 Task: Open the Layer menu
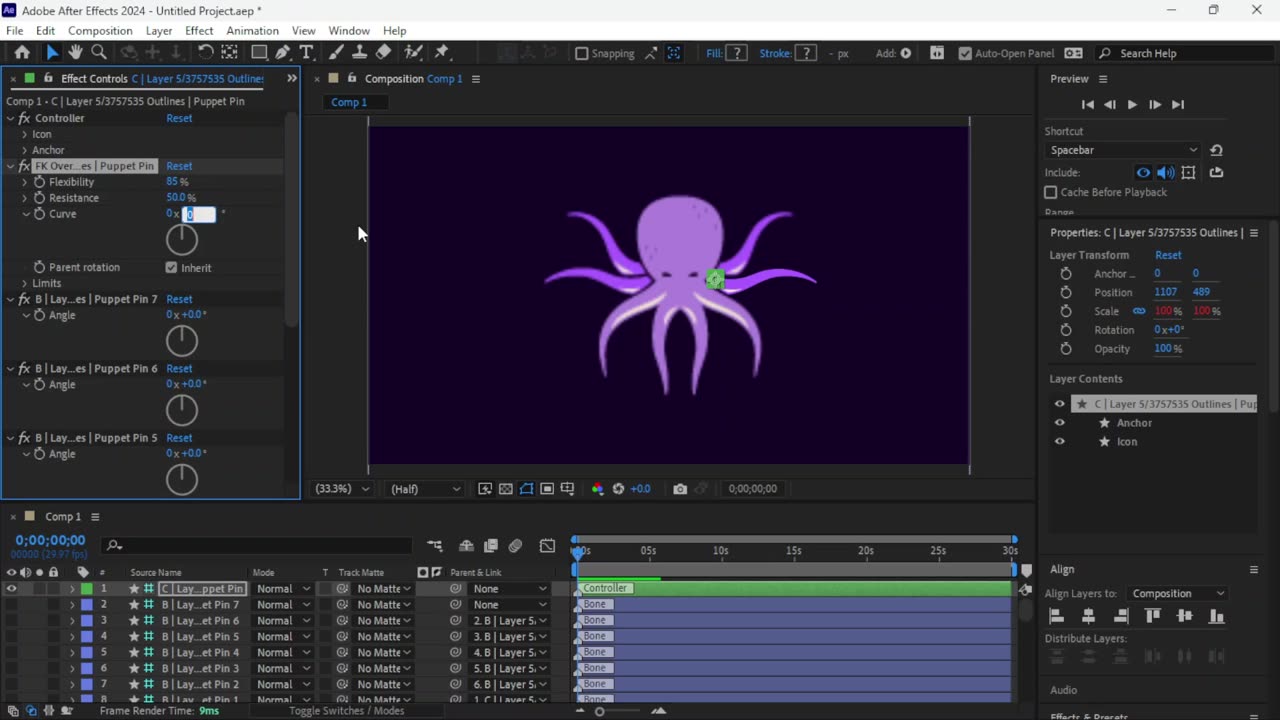click(159, 31)
